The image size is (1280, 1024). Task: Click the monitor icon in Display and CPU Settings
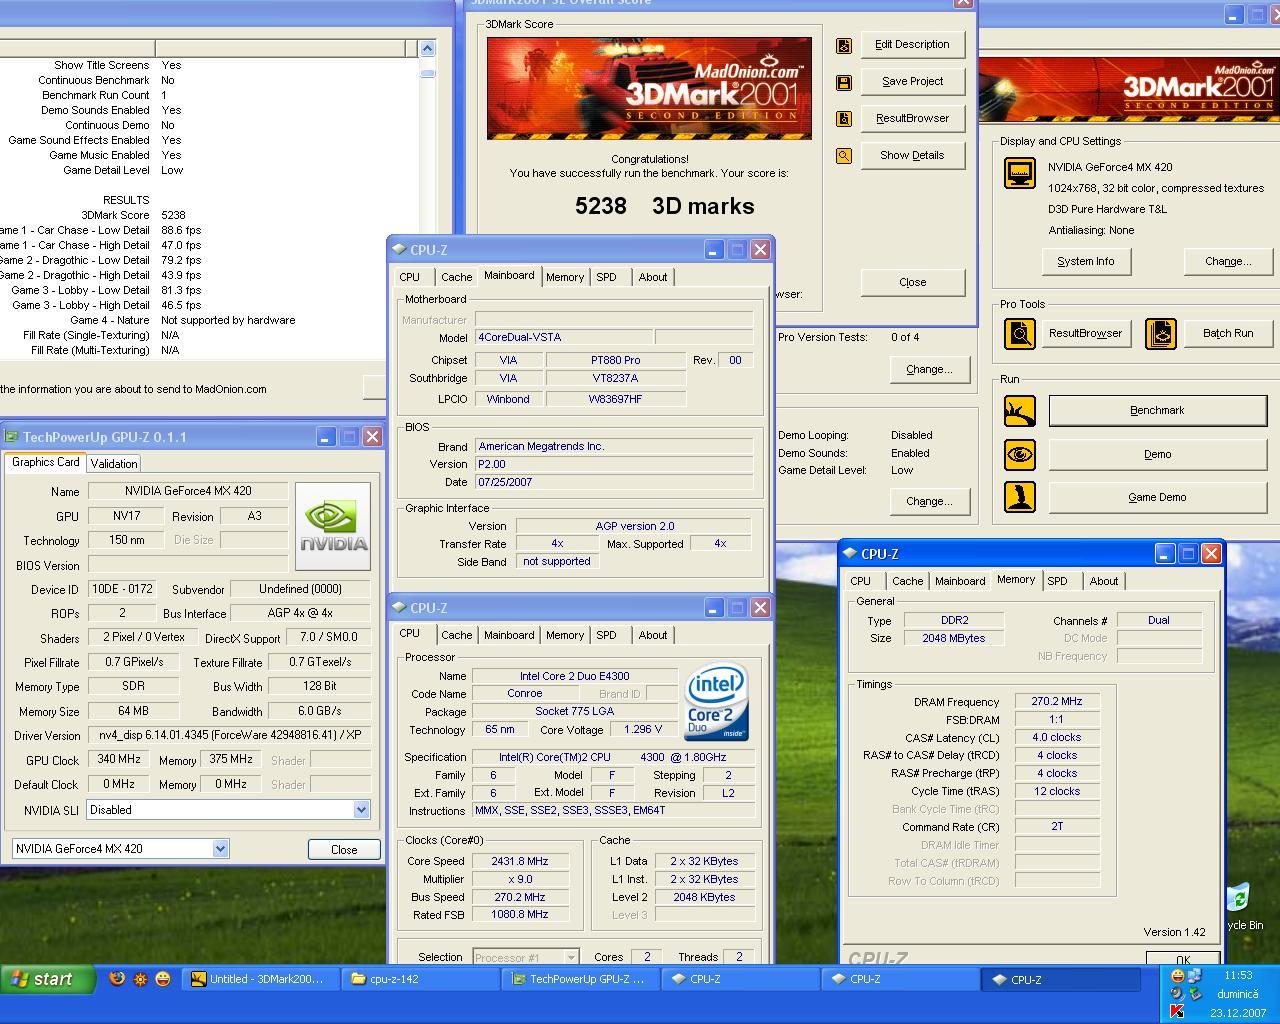[x=1019, y=173]
